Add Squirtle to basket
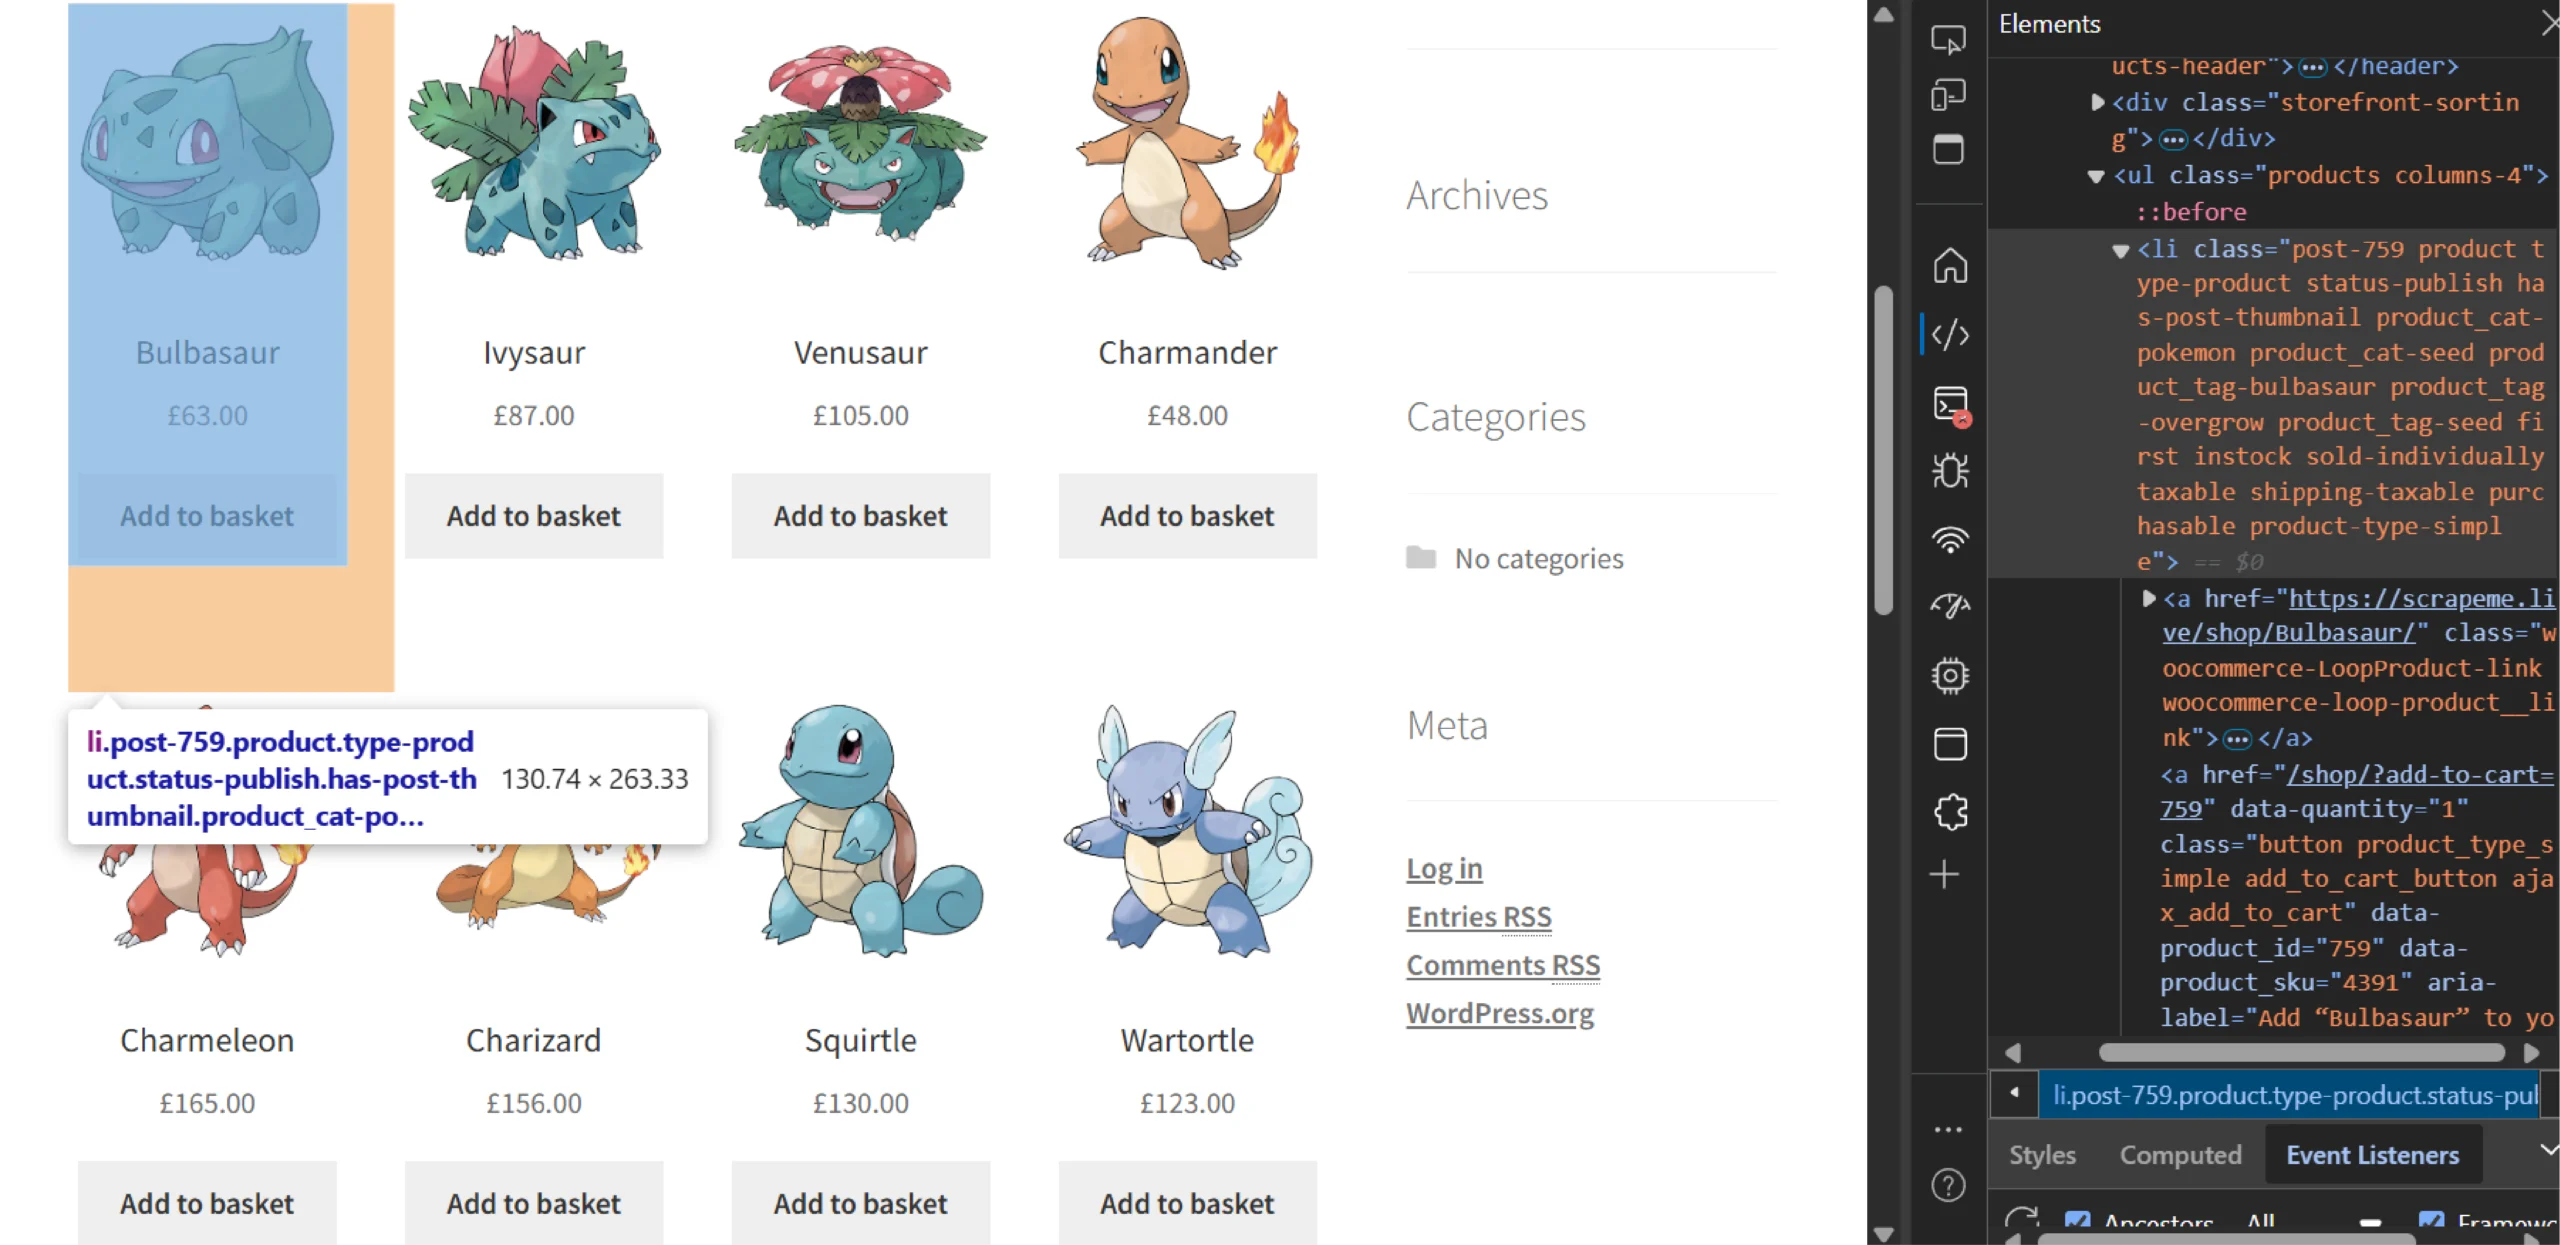The width and height of the screenshot is (2560, 1245). click(x=860, y=1203)
